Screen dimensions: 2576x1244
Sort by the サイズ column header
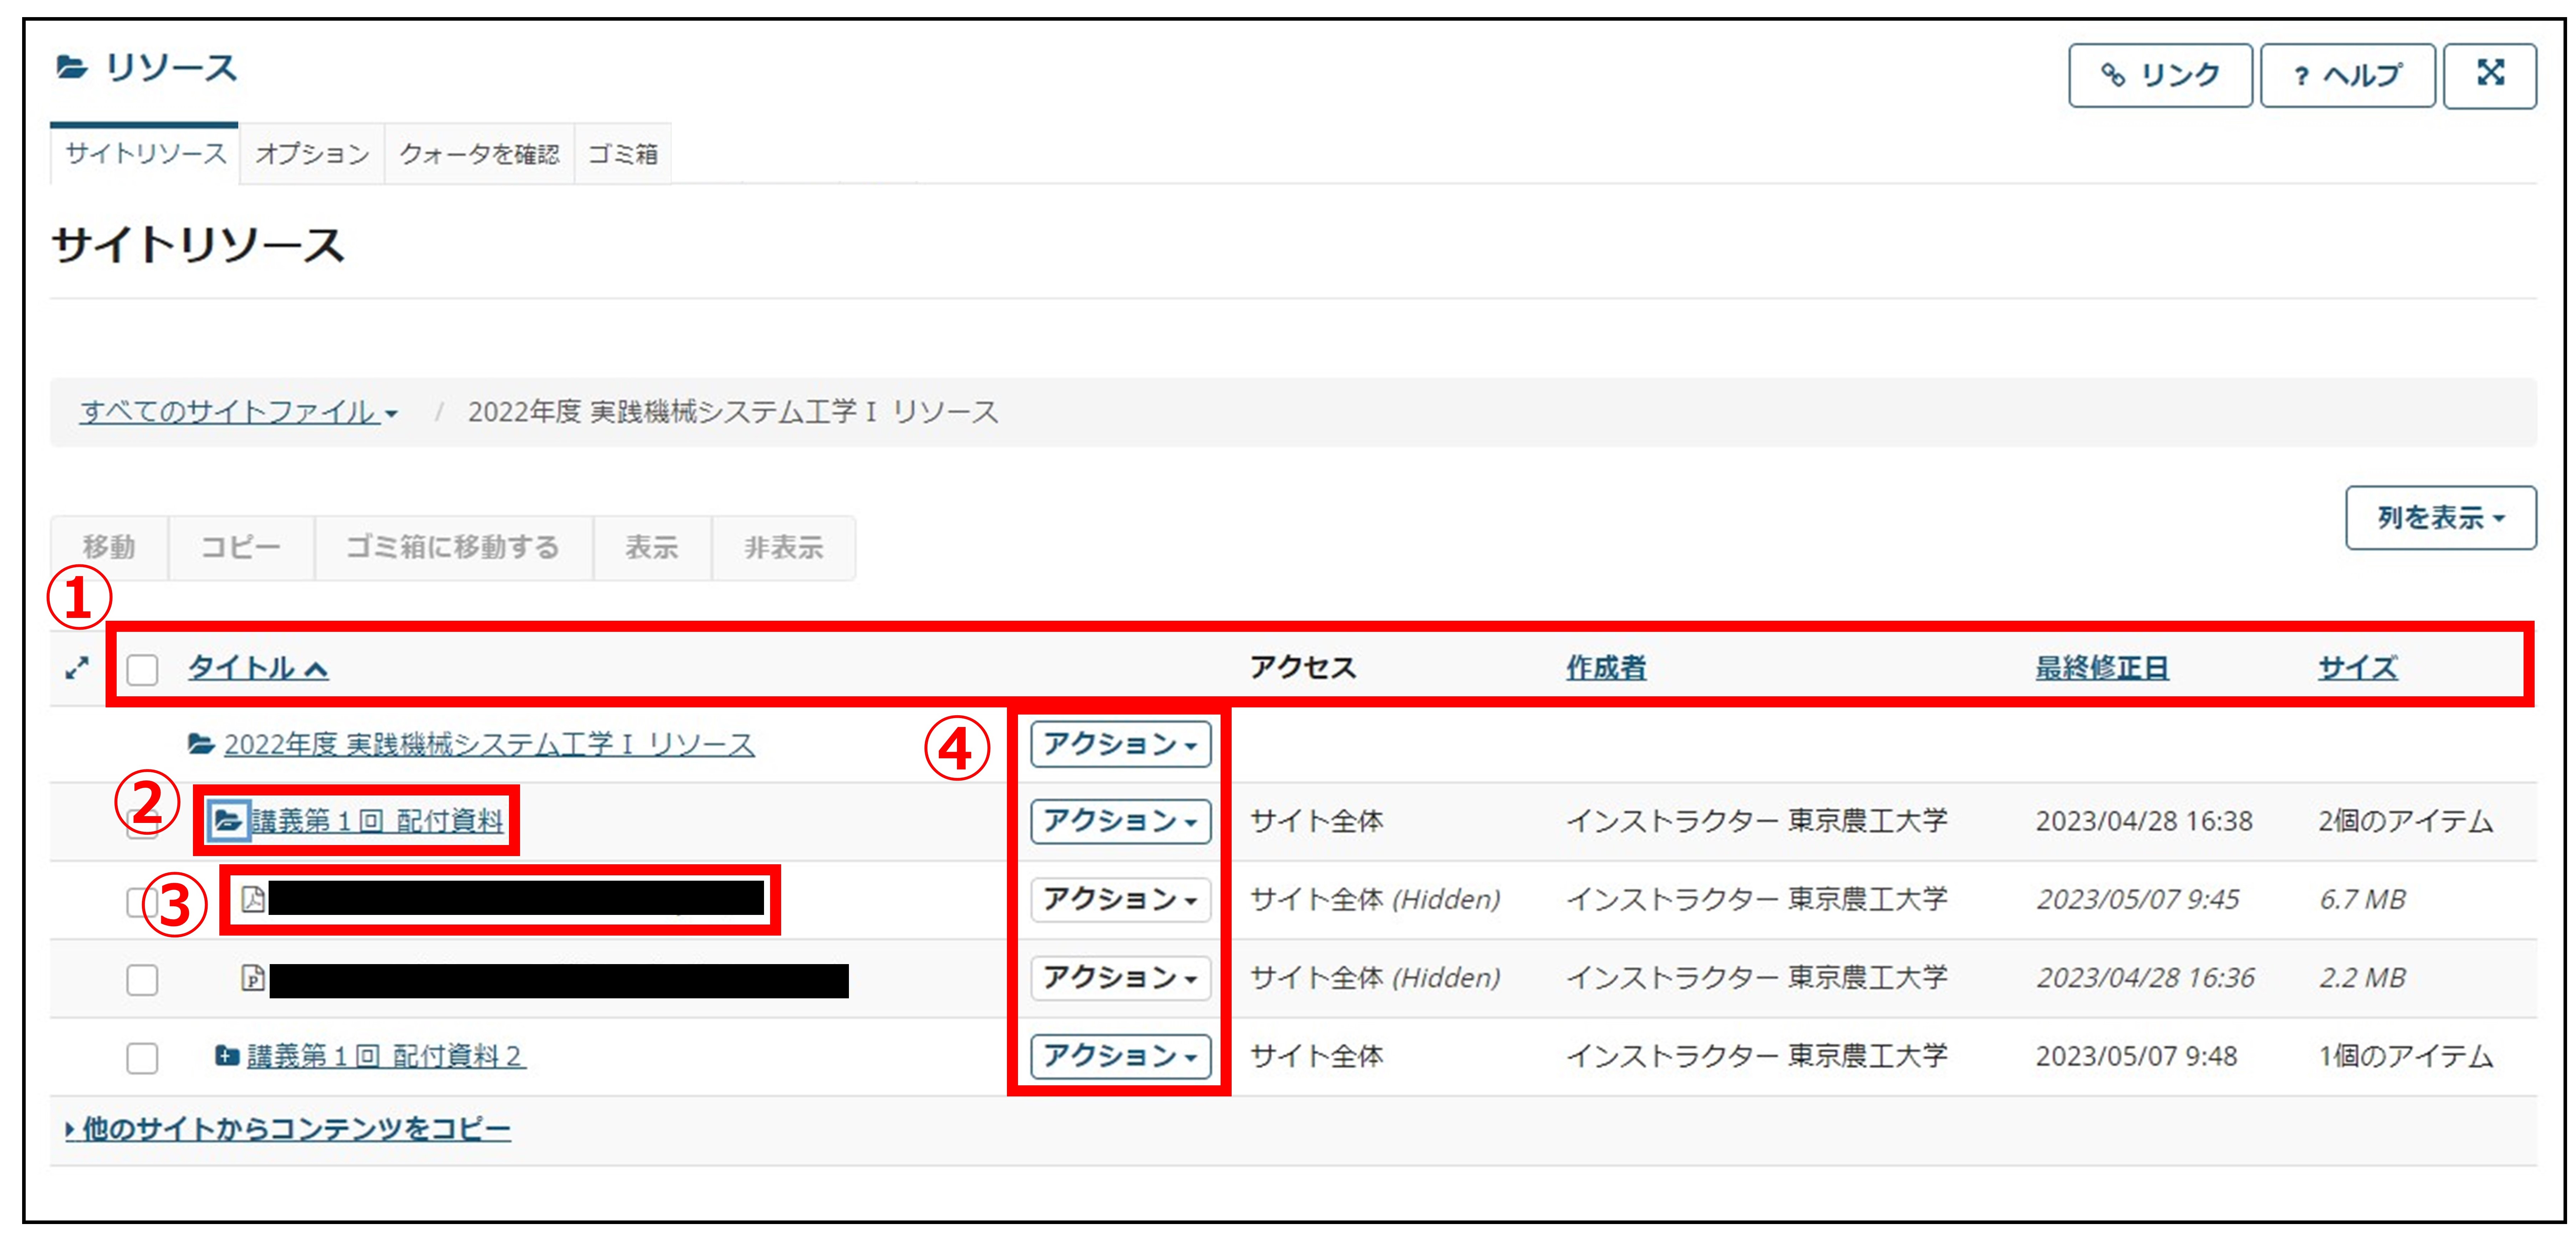2358,668
